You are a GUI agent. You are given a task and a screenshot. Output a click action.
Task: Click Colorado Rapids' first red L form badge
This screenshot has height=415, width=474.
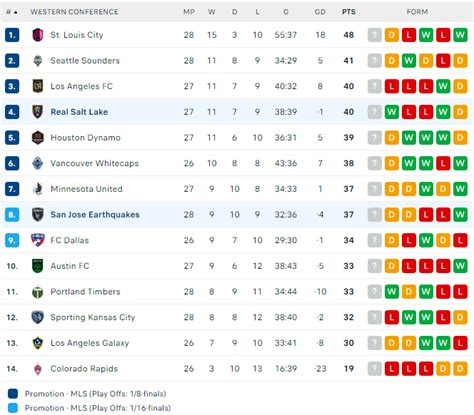392,369
